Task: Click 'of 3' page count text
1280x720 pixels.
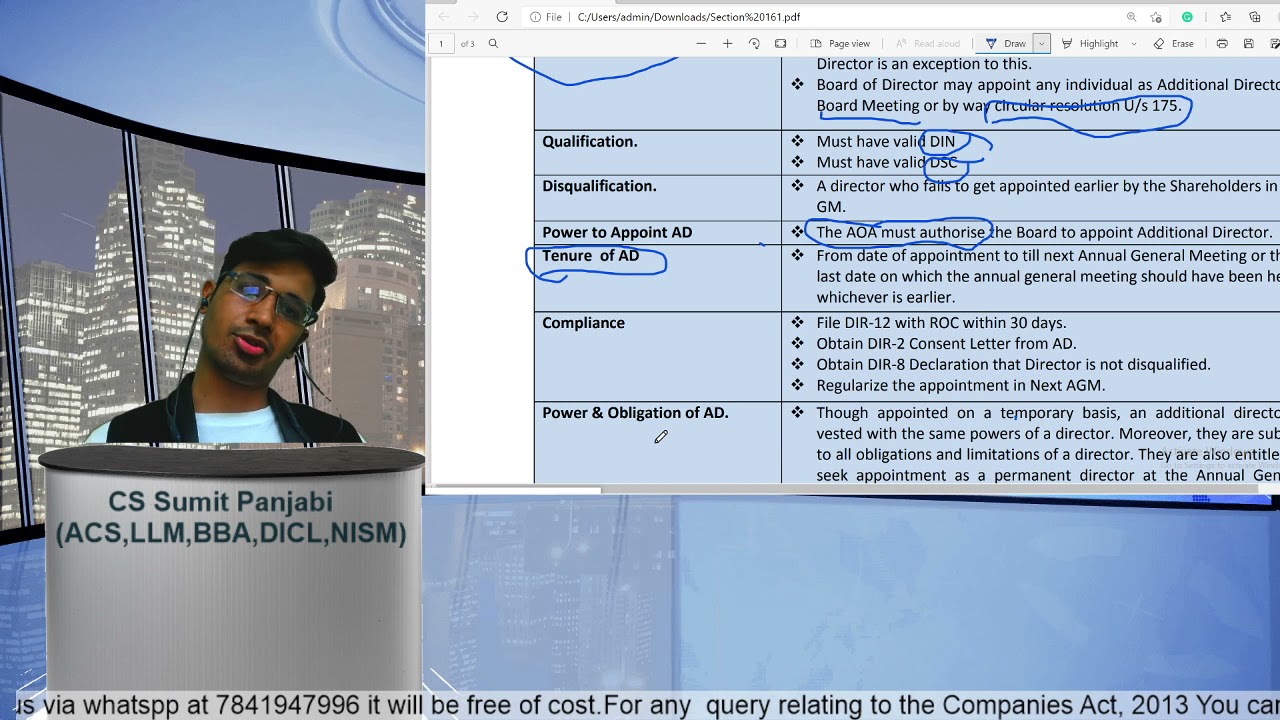Action: coord(467,44)
